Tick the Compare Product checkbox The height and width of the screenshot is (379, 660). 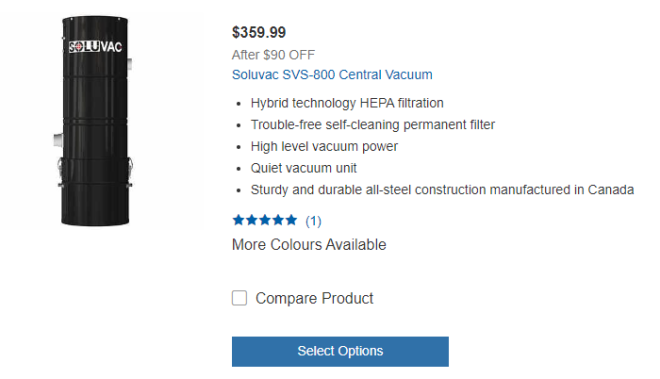239,298
